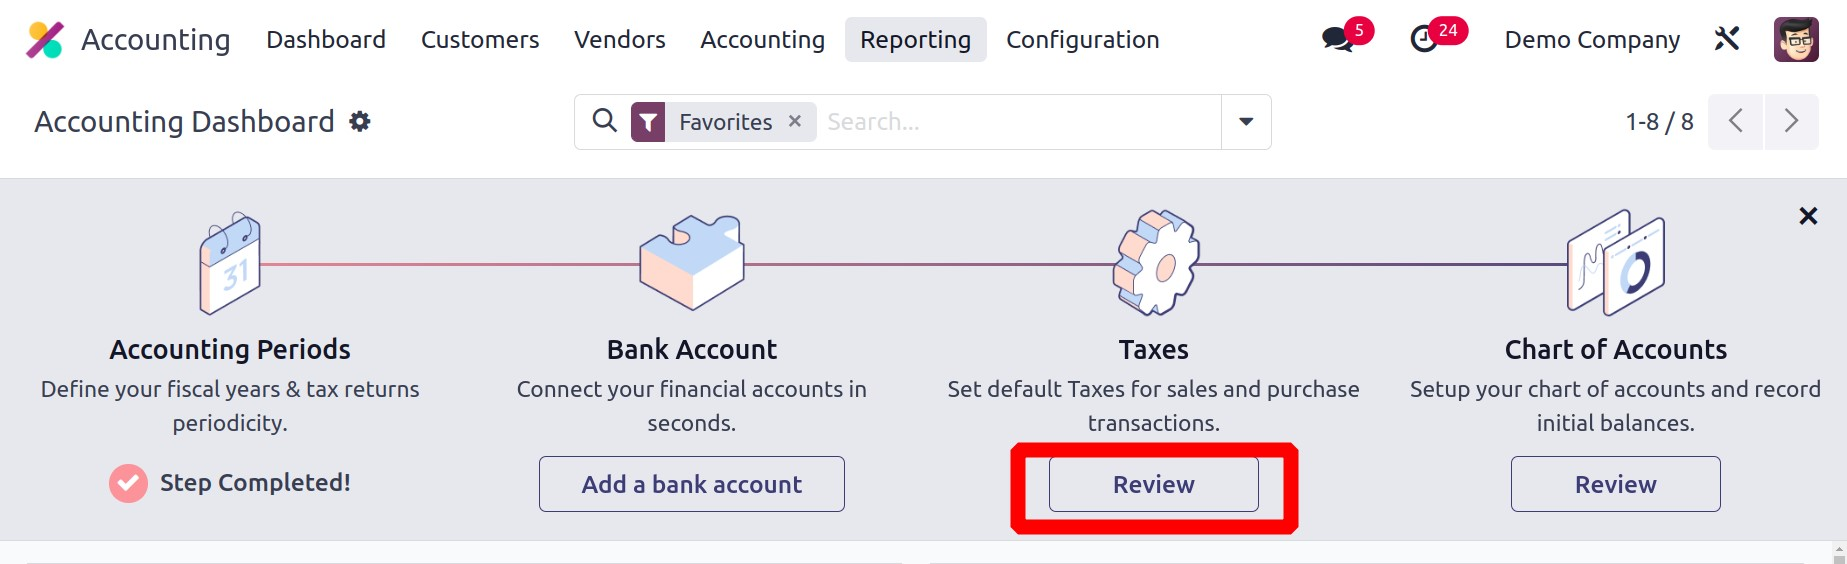Open the activities clock icon
The height and width of the screenshot is (564, 1847).
(1424, 40)
